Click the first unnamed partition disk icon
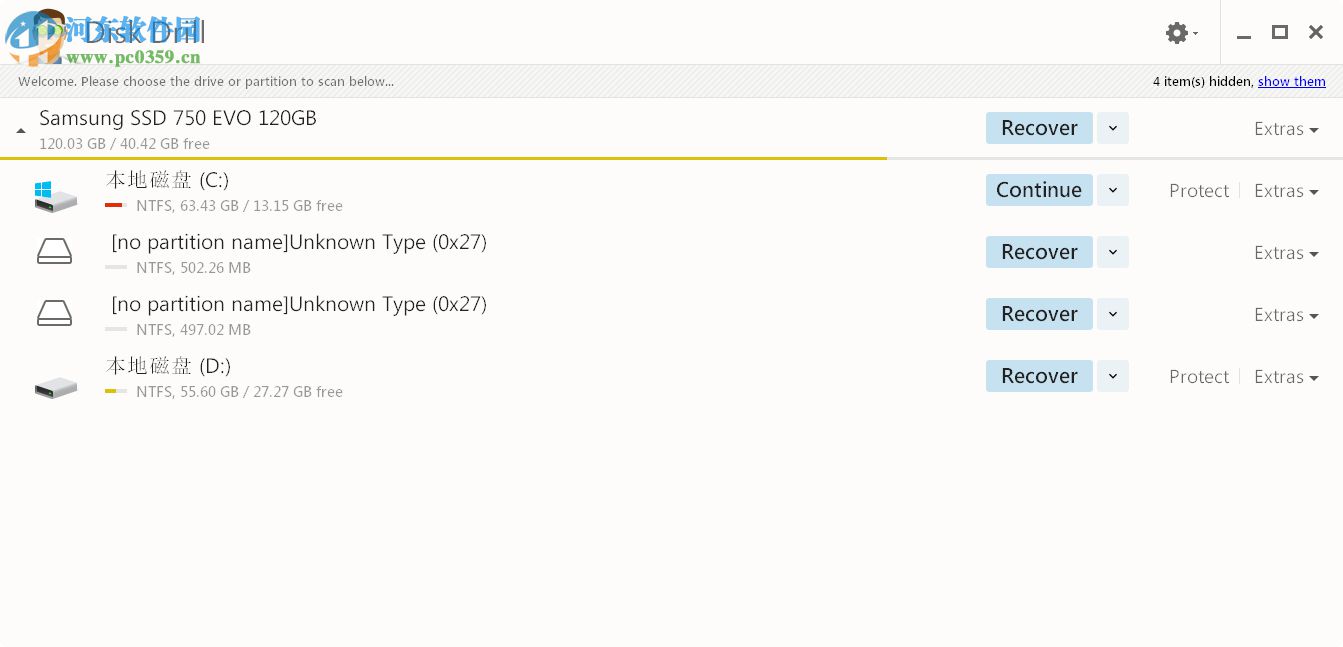This screenshot has width=1343, height=647. [x=55, y=251]
